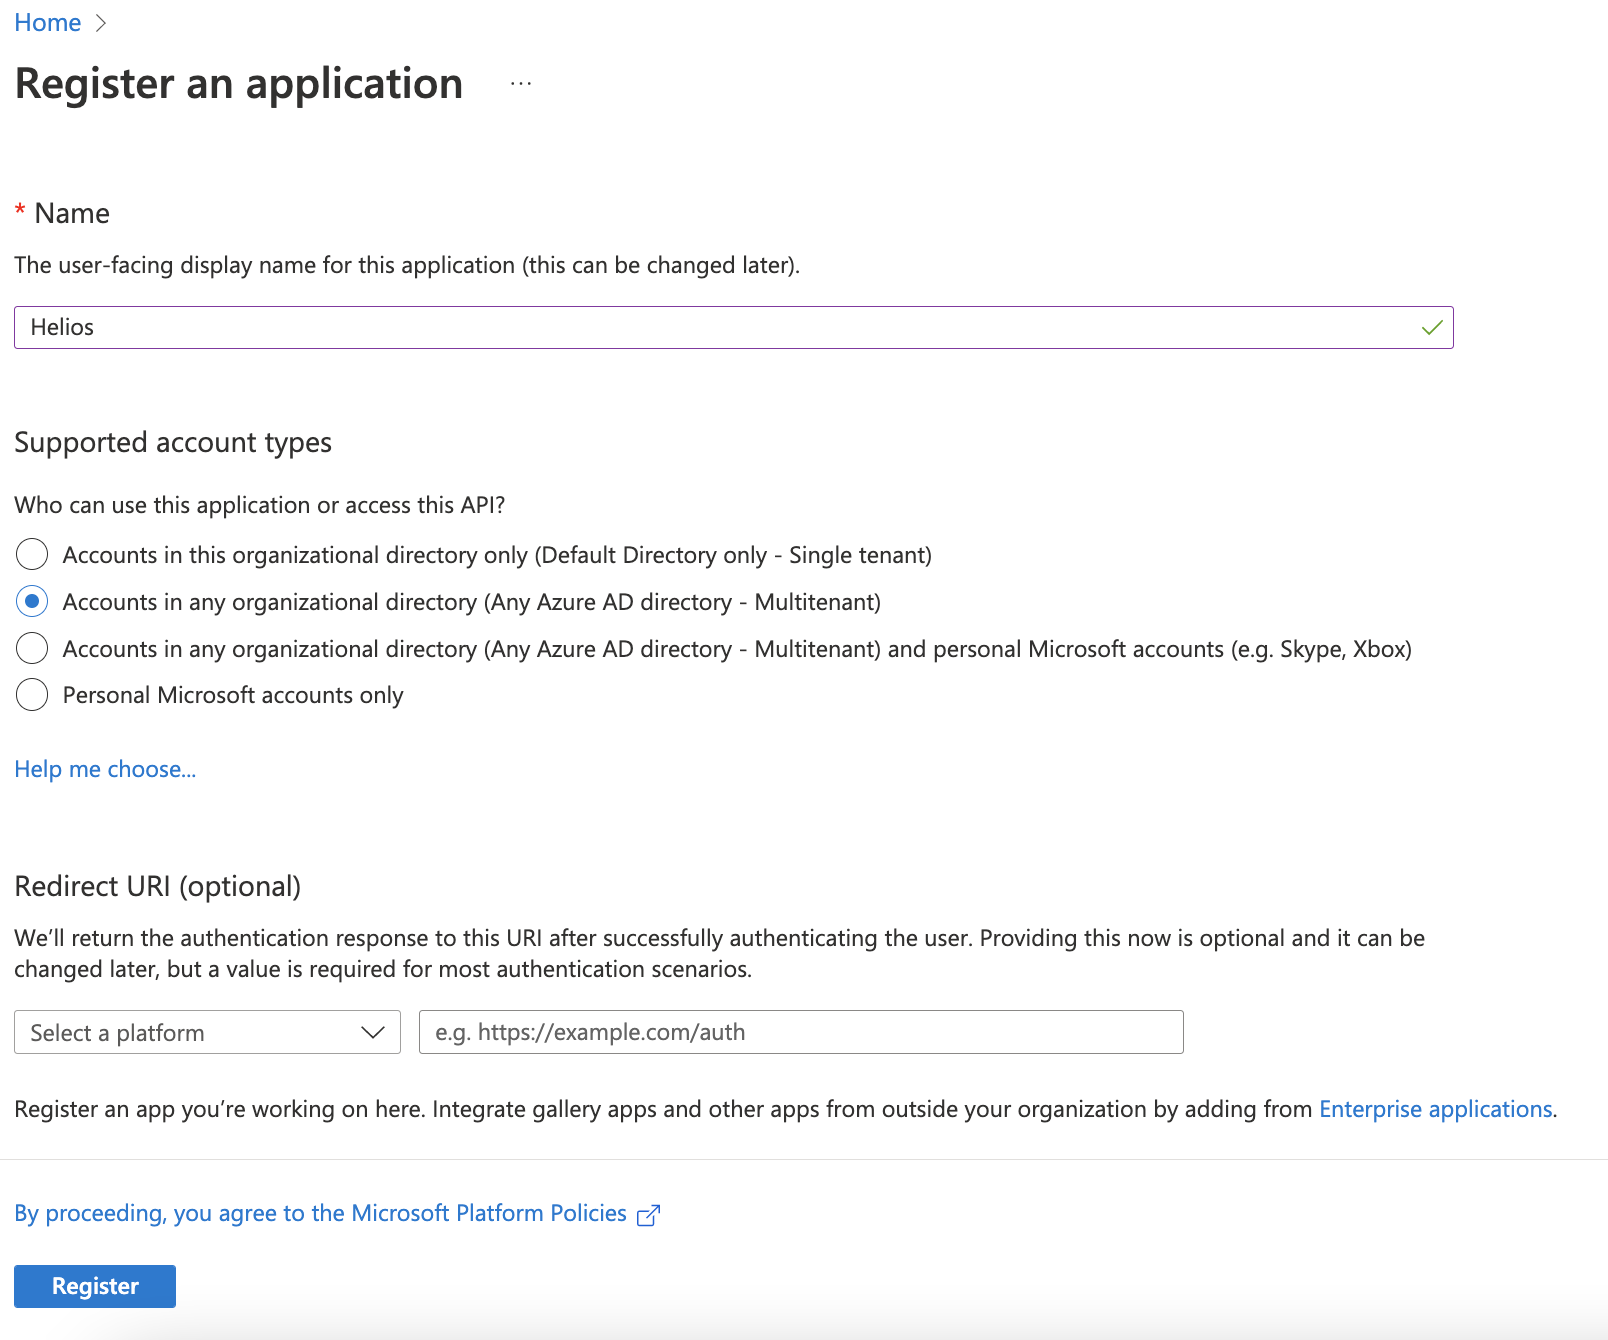
Task: Select Personal Microsoft accounts only
Action: click(x=32, y=694)
